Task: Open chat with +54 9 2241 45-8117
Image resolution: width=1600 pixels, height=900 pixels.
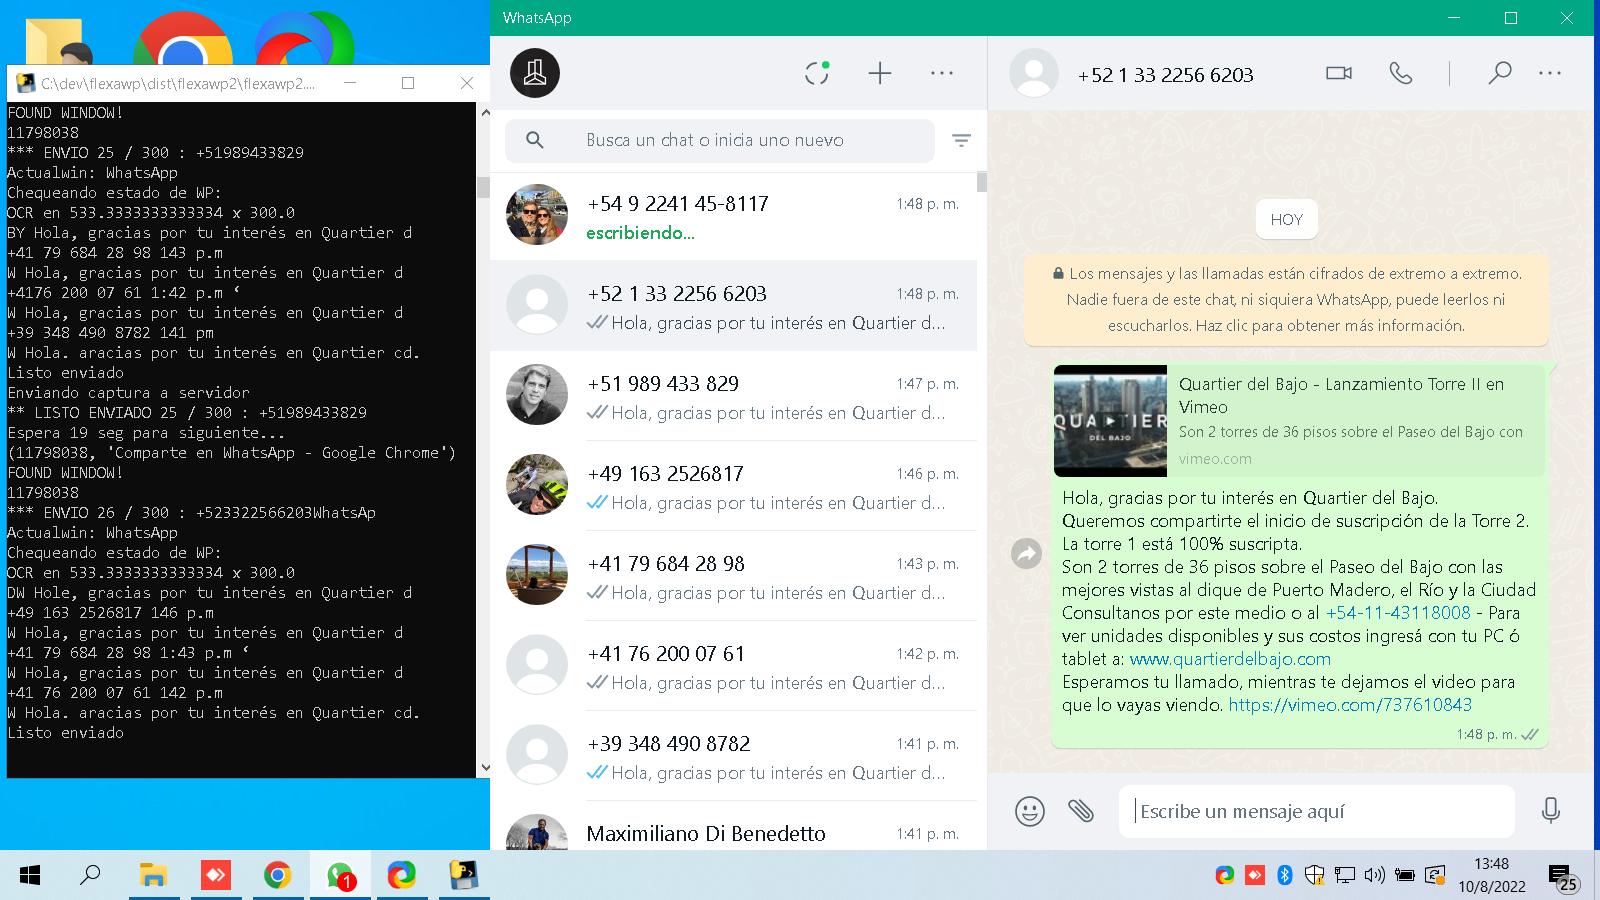Action: tap(733, 217)
